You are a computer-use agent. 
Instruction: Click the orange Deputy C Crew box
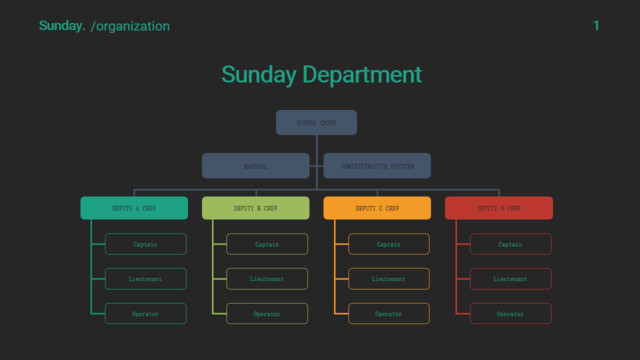tap(377, 208)
